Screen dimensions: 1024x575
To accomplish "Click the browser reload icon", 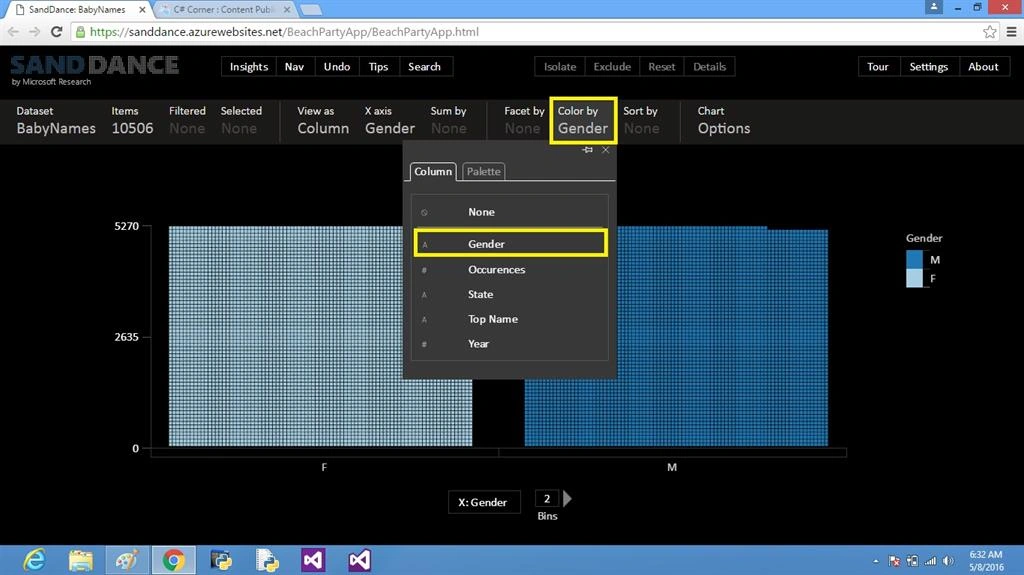I will (x=57, y=31).
